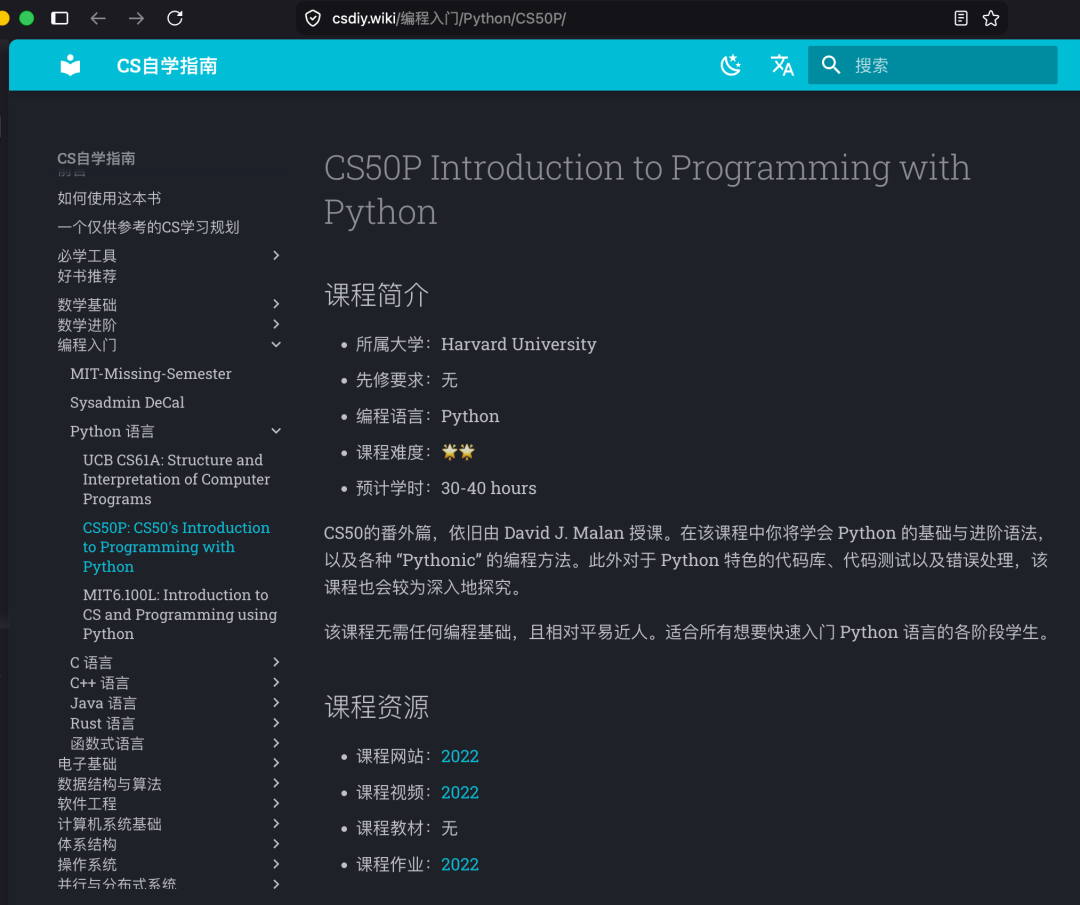
Task: Expand the 软件工程 section chevron
Action: coord(276,803)
